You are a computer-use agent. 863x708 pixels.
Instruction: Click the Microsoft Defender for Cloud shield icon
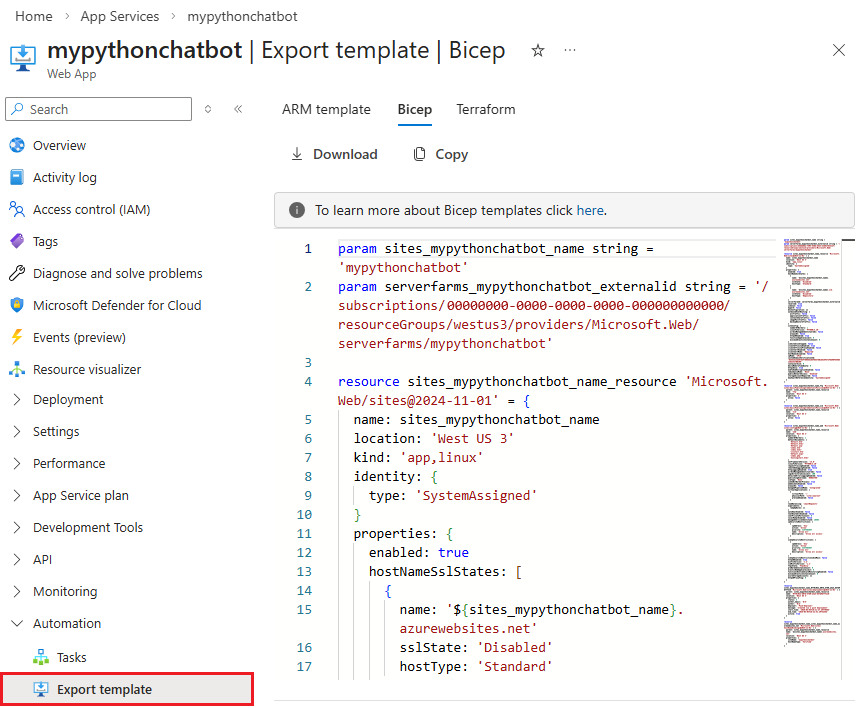tap(17, 305)
